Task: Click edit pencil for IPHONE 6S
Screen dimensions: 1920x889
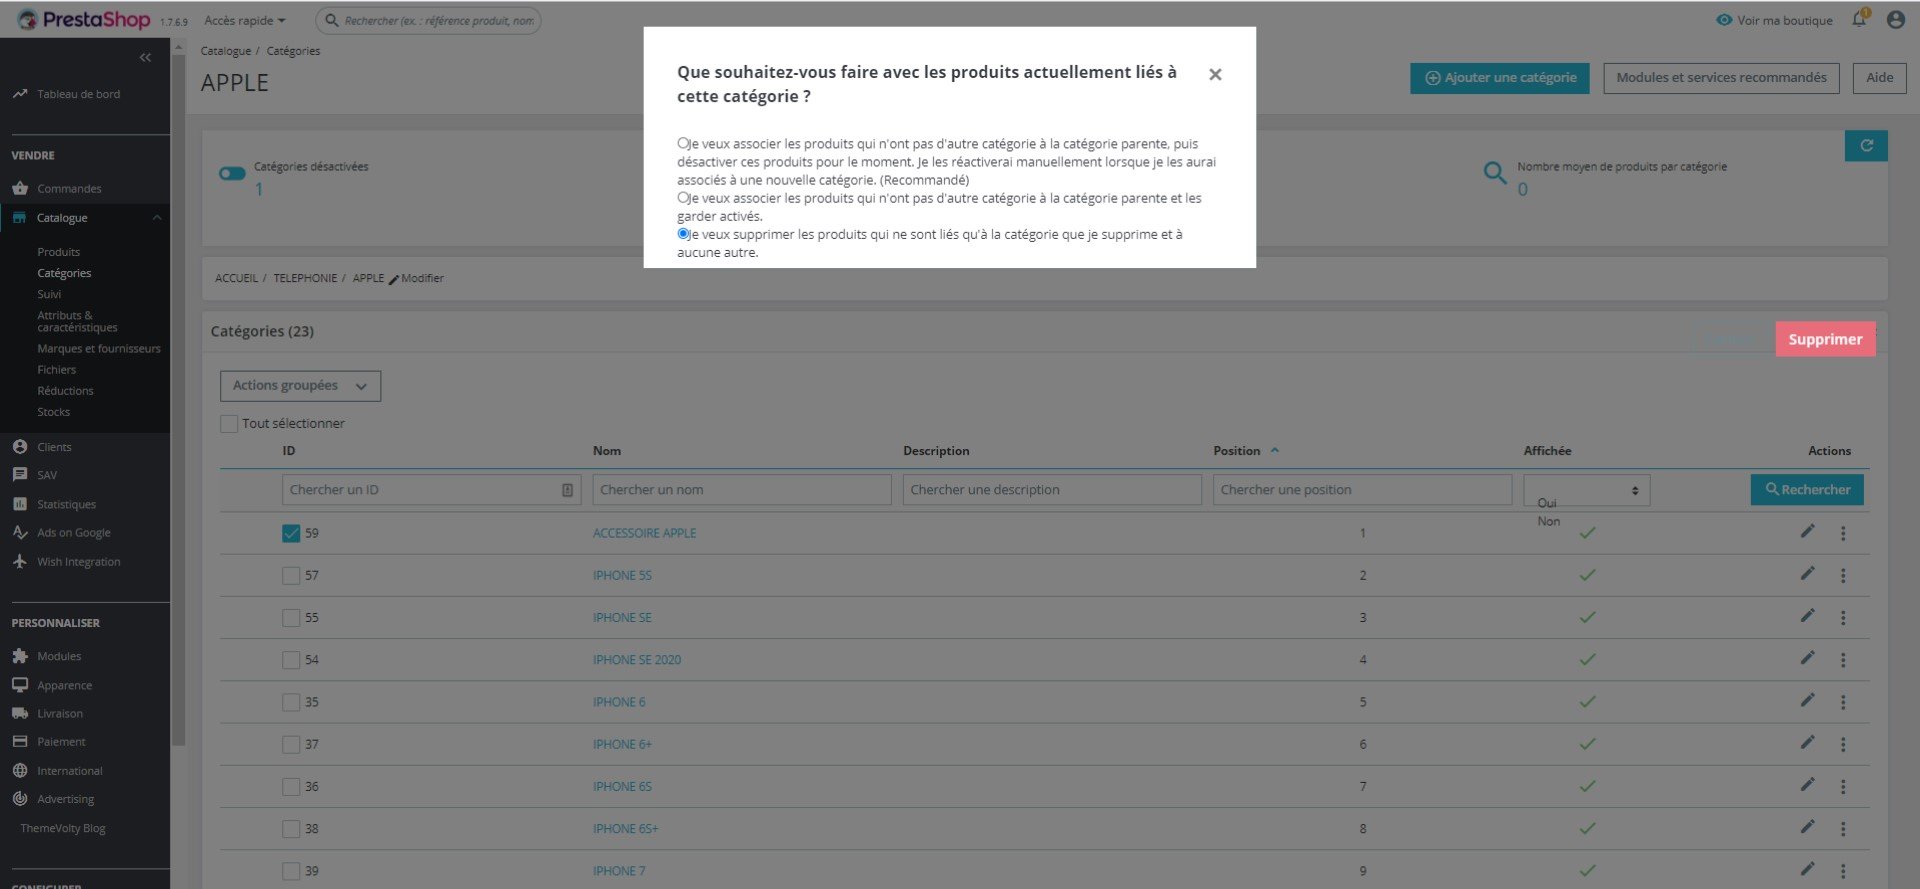Action: 1807,785
